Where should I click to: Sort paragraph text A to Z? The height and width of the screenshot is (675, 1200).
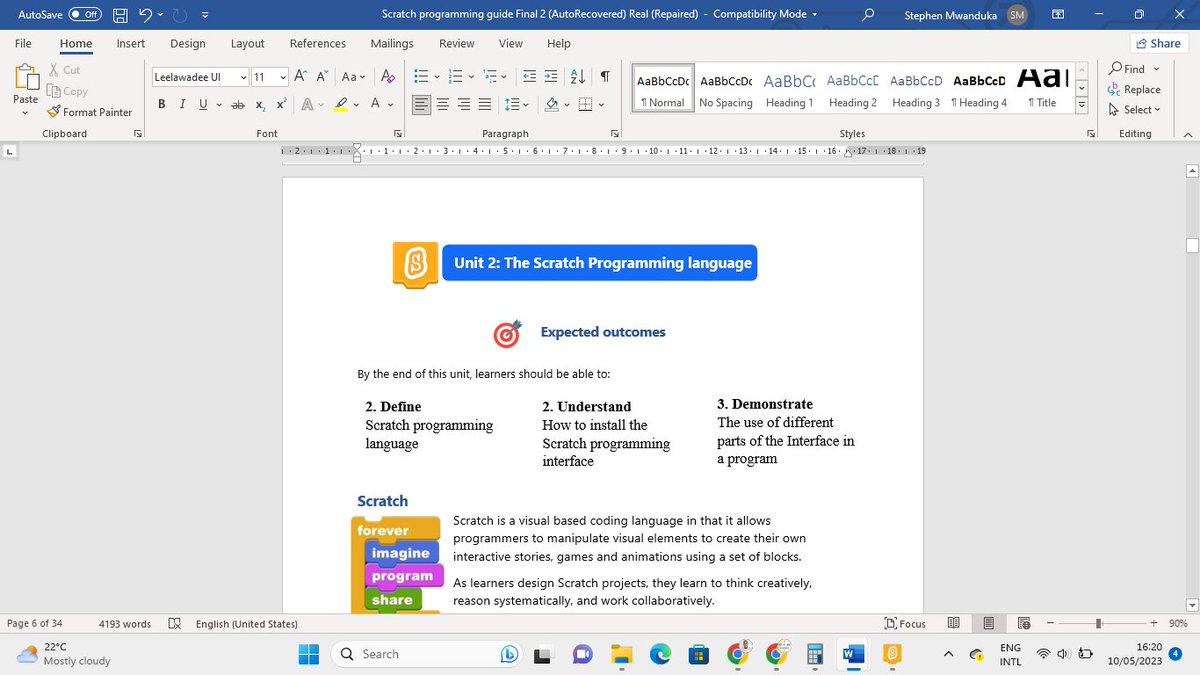(x=579, y=77)
